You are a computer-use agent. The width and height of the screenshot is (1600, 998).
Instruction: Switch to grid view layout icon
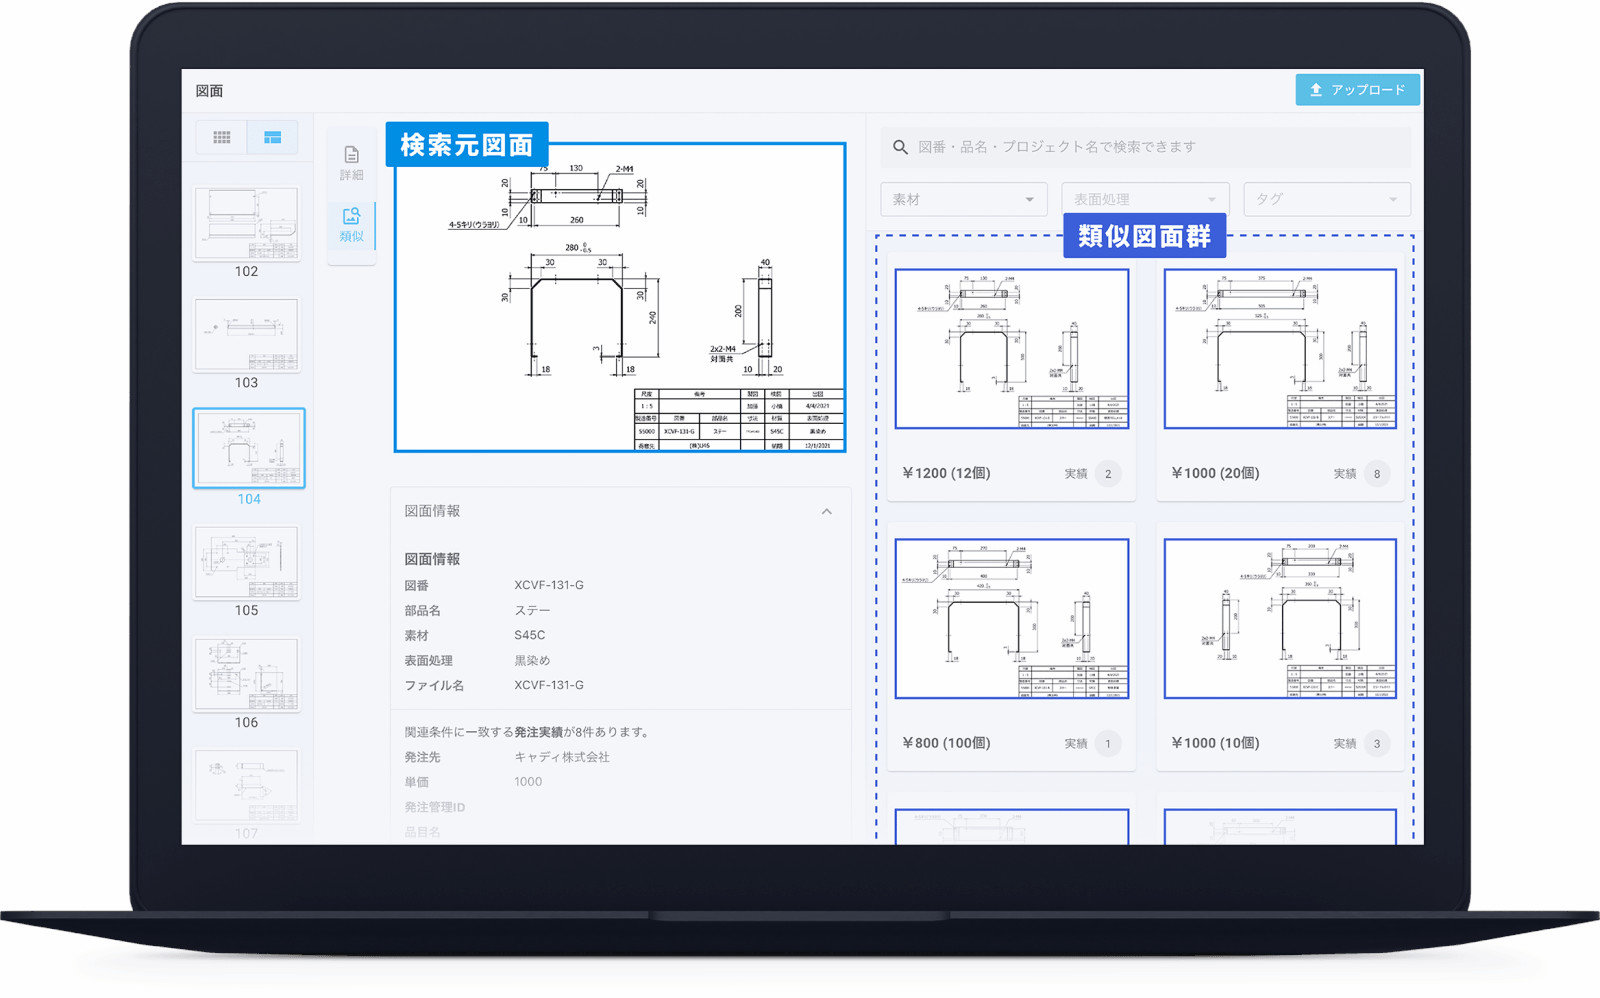(x=222, y=138)
